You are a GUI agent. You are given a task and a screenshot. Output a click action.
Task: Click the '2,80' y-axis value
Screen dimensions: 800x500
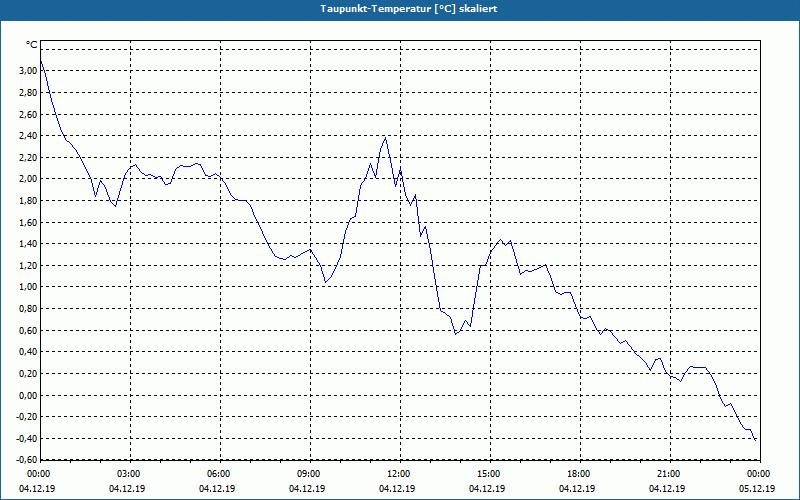tap(28, 93)
